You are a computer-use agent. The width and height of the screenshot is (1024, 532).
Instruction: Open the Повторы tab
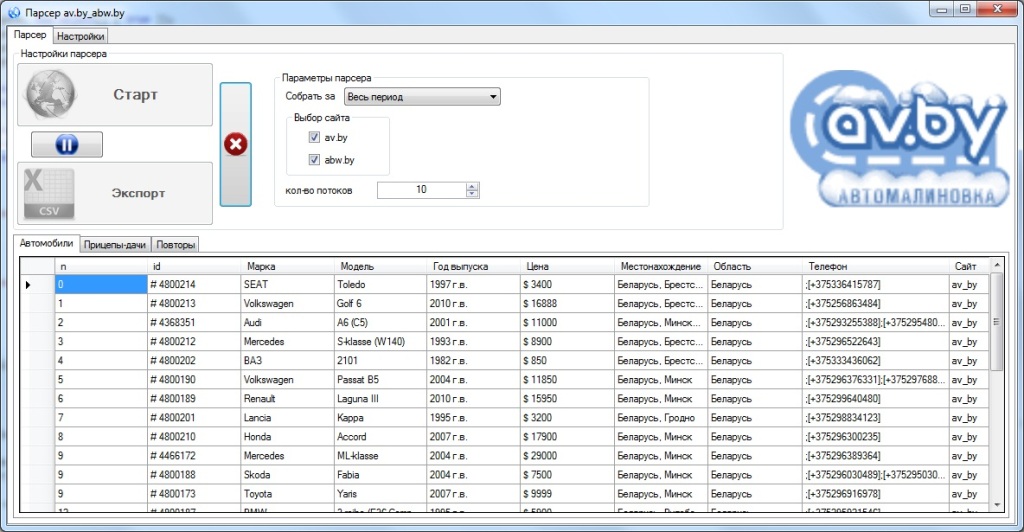click(x=175, y=245)
